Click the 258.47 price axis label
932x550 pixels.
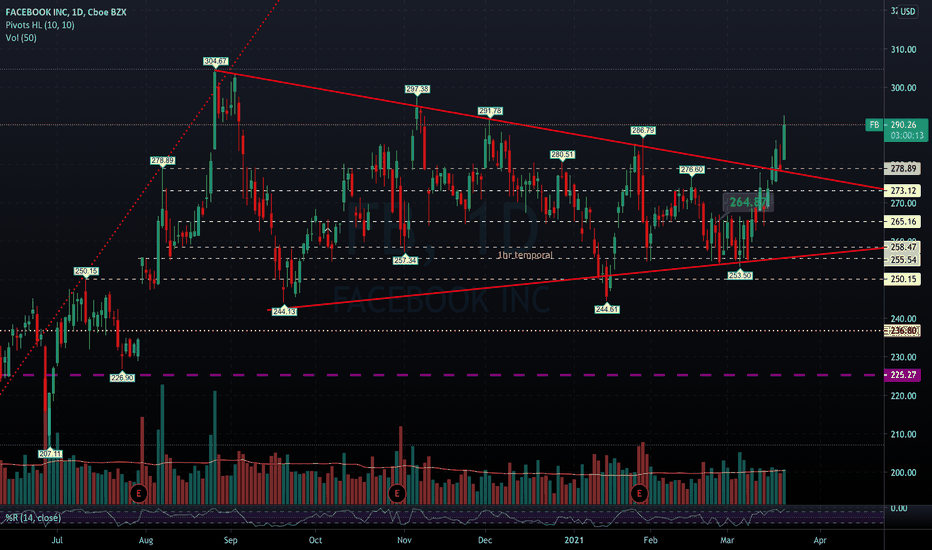pyautogui.click(x=903, y=247)
